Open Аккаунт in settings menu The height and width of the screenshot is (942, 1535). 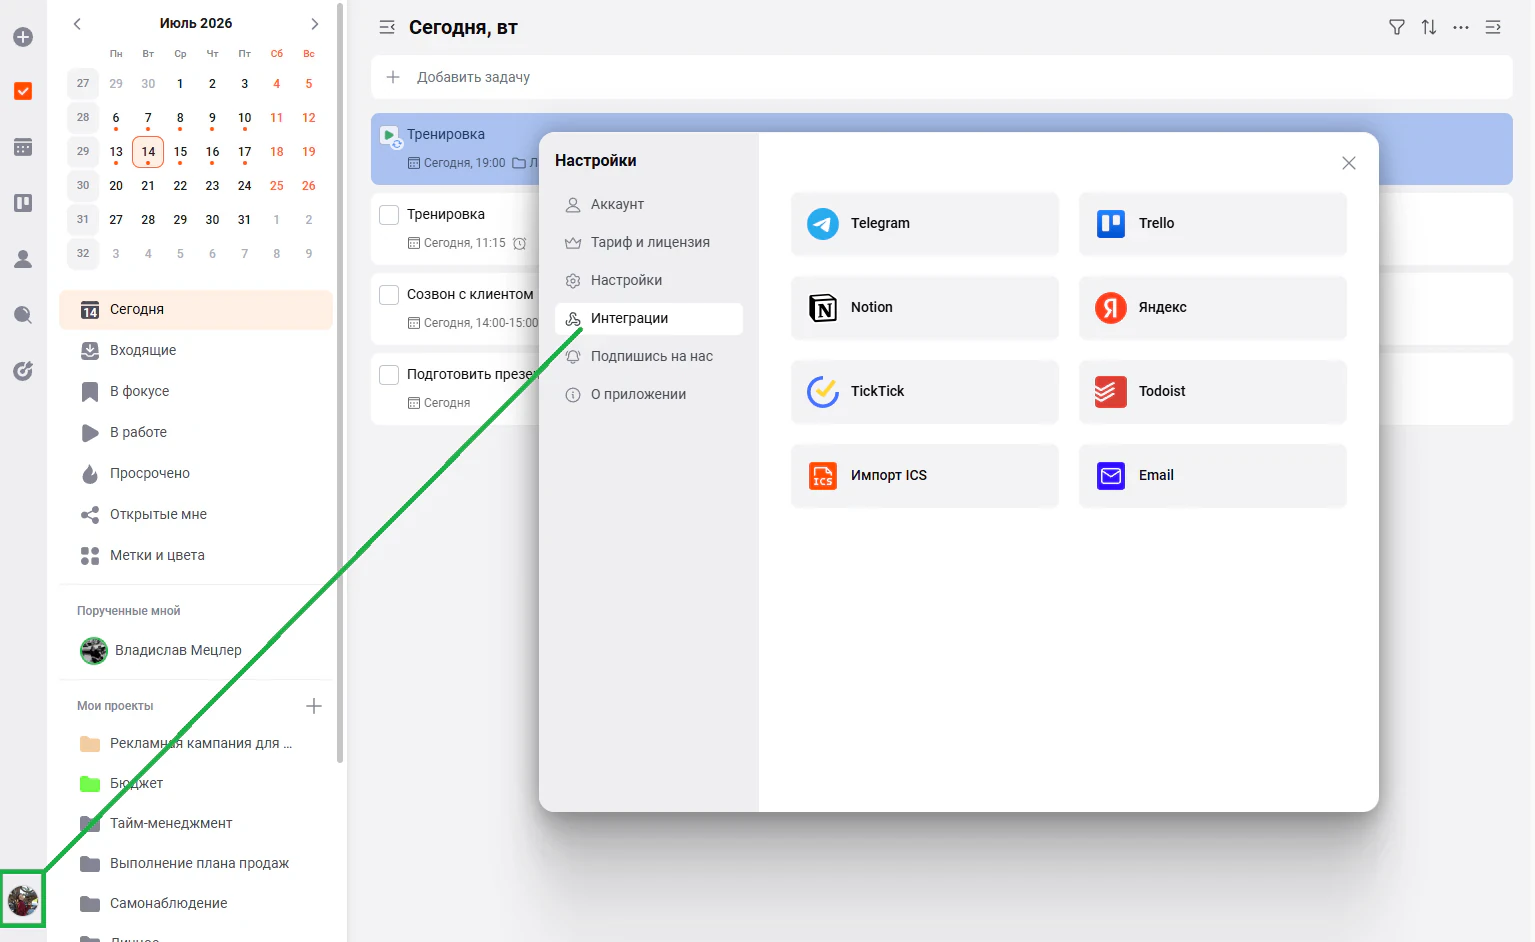(x=649, y=204)
